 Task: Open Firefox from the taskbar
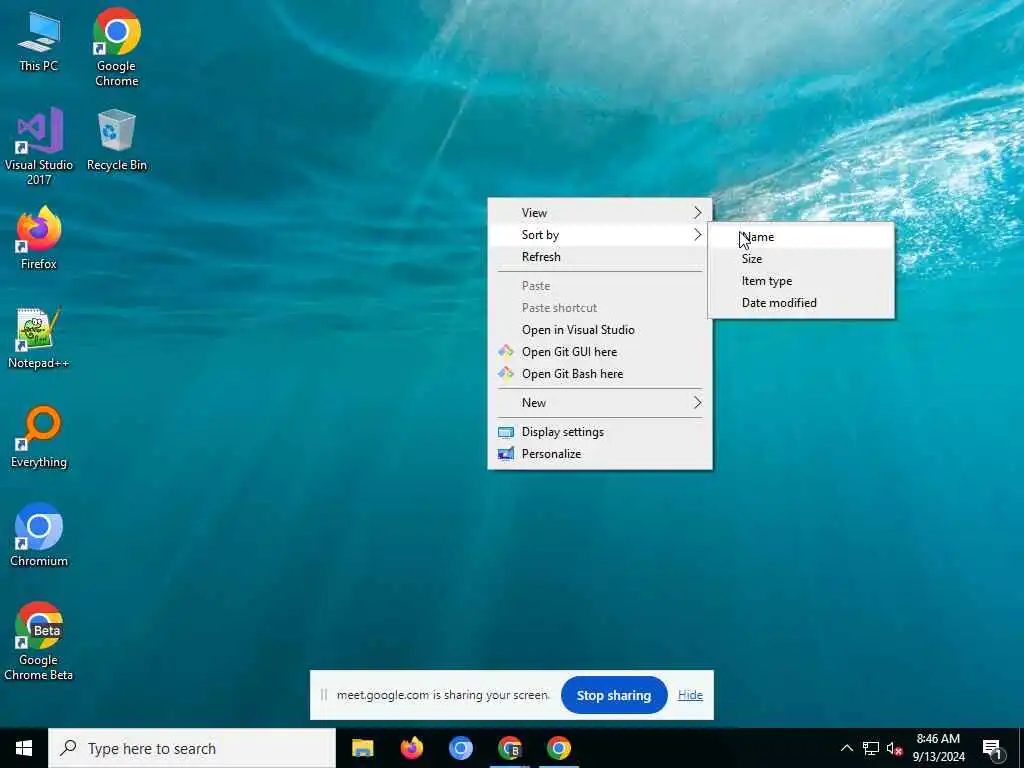point(411,748)
